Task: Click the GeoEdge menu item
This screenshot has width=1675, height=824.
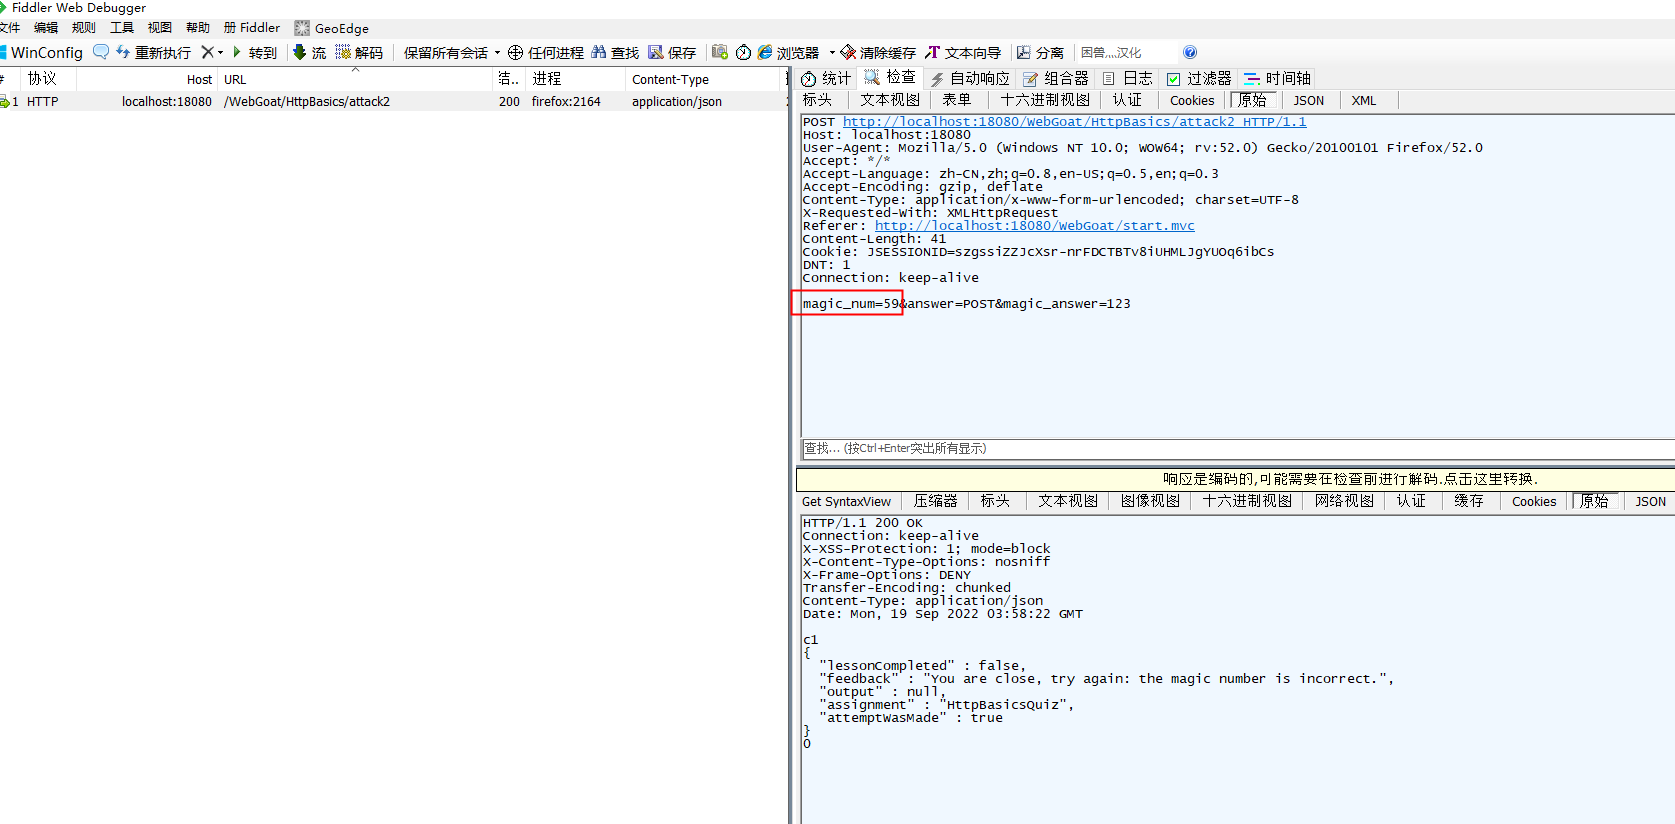Action: click(331, 28)
